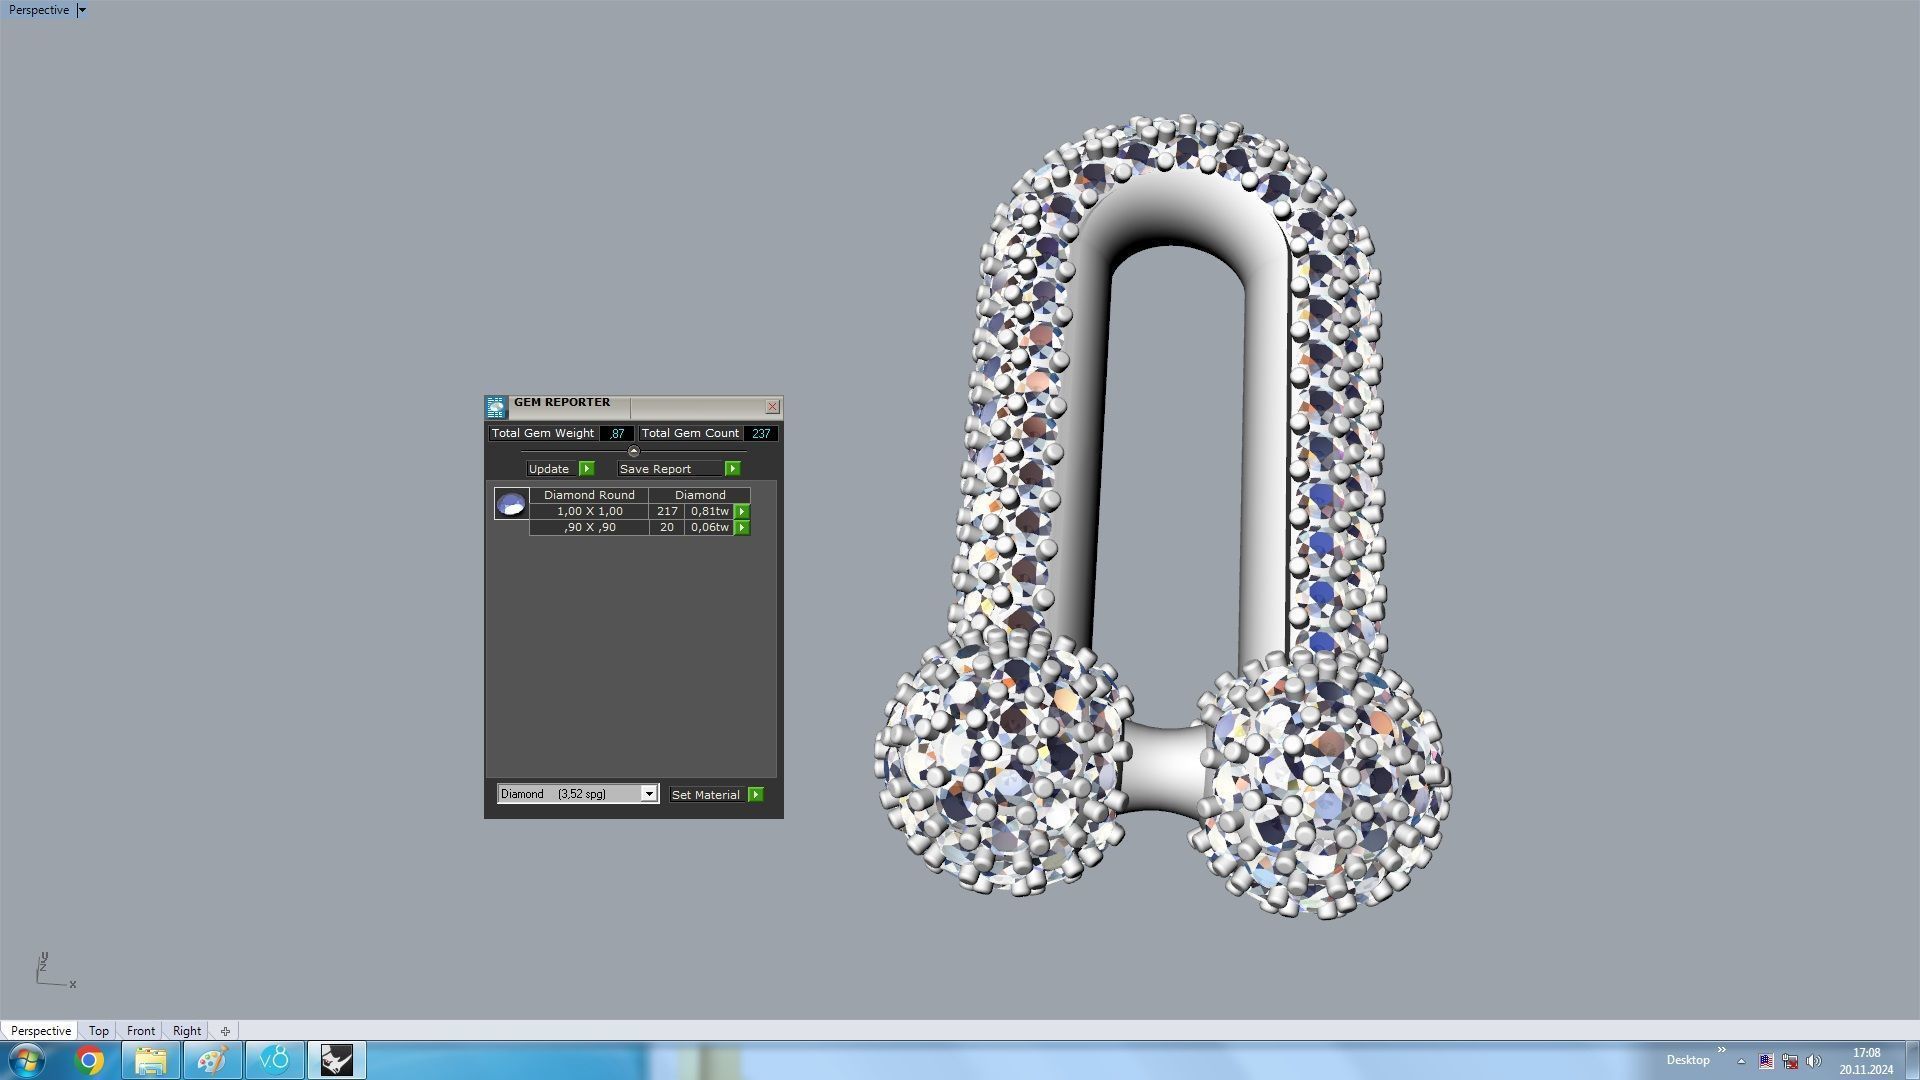Close the Gem Reporter panel
1920x1080 pixels.
click(x=772, y=407)
